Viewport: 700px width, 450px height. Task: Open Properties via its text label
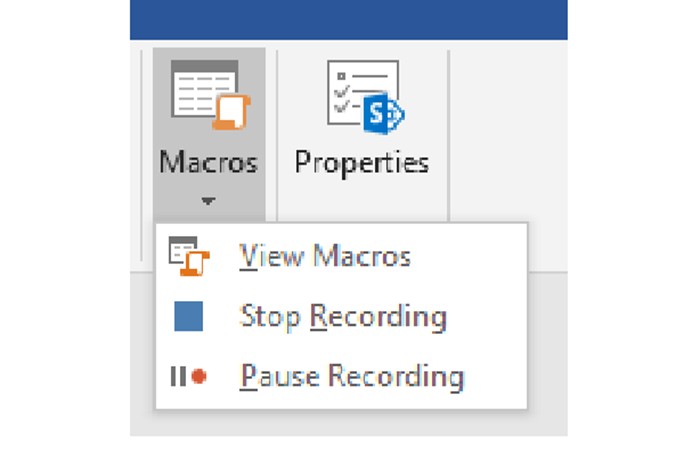[361, 163]
